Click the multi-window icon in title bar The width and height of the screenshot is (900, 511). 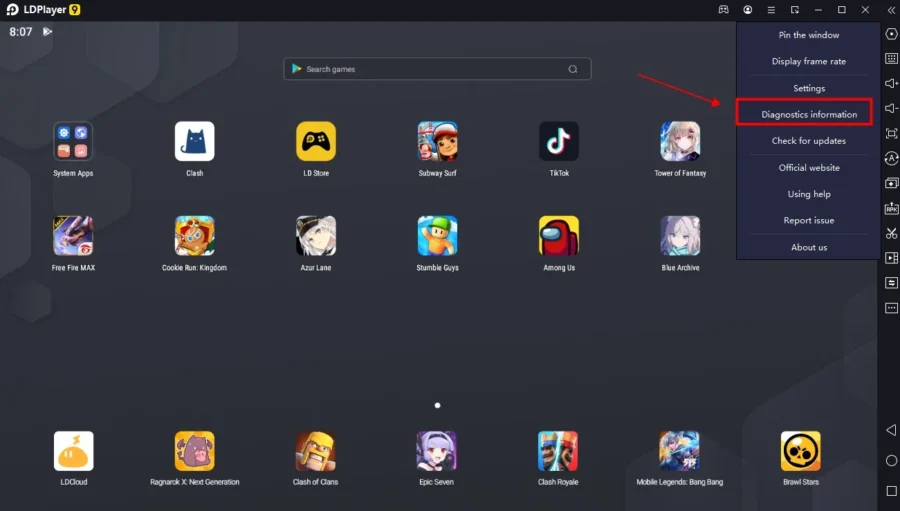pos(794,10)
